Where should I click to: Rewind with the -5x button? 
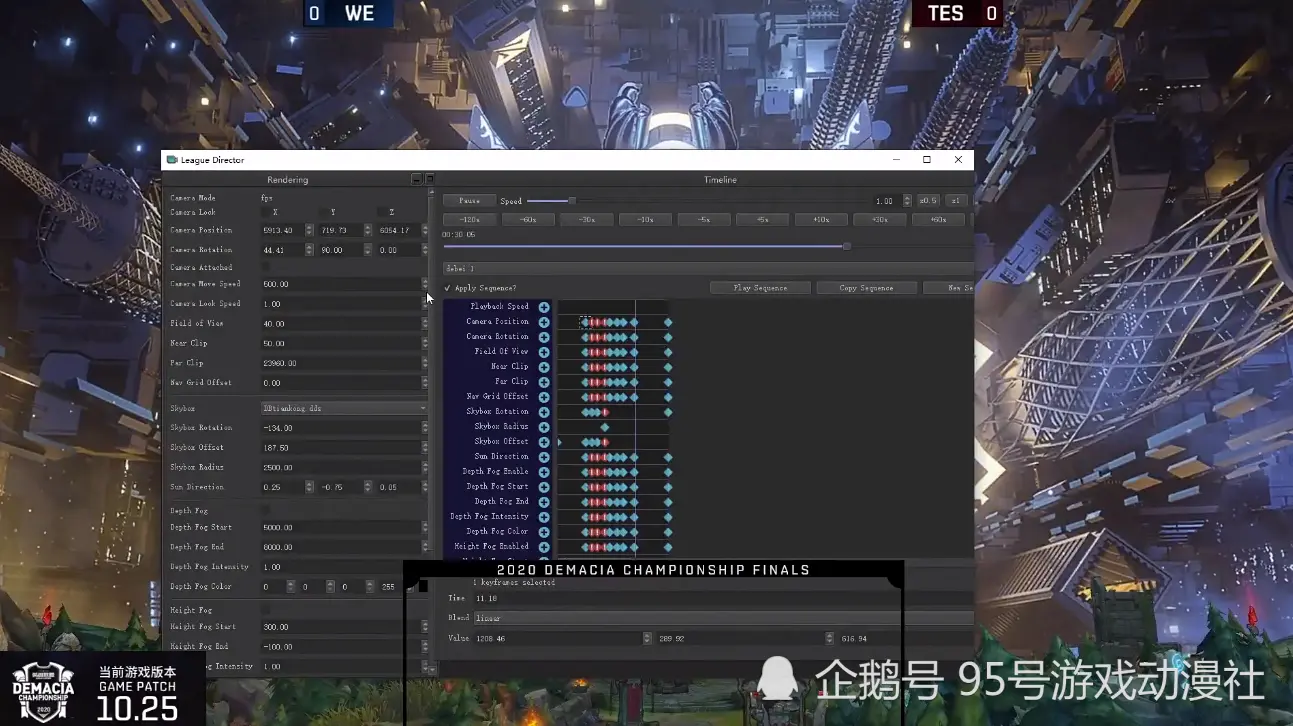coord(704,220)
